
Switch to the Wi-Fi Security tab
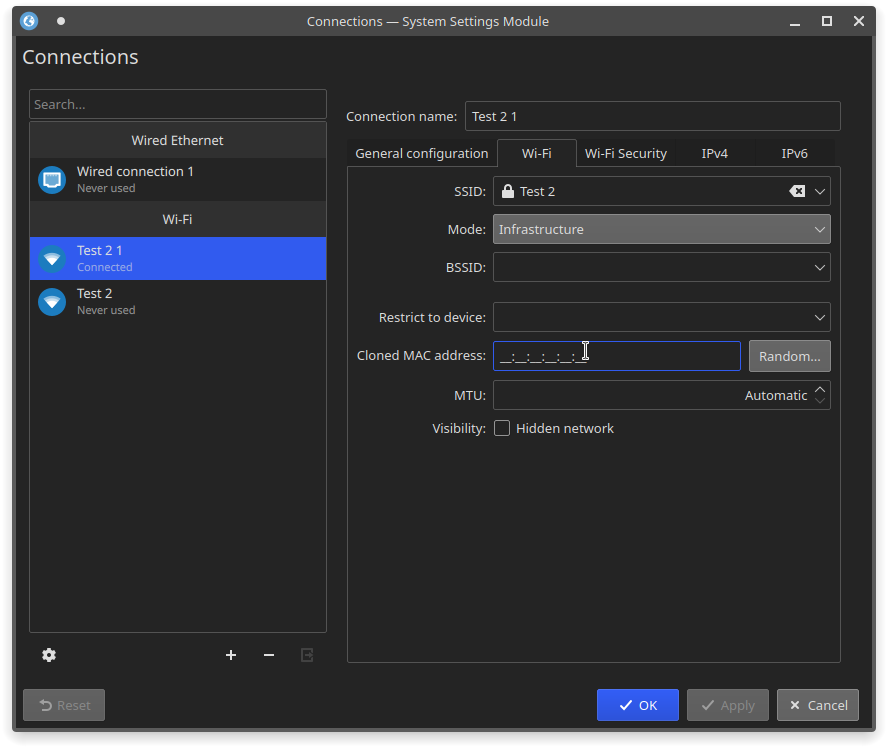point(625,153)
